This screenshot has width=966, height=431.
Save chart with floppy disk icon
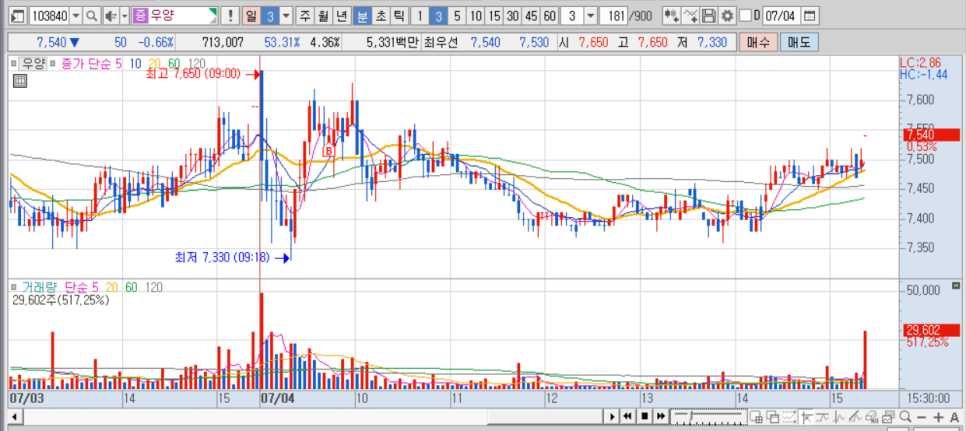click(710, 15)
